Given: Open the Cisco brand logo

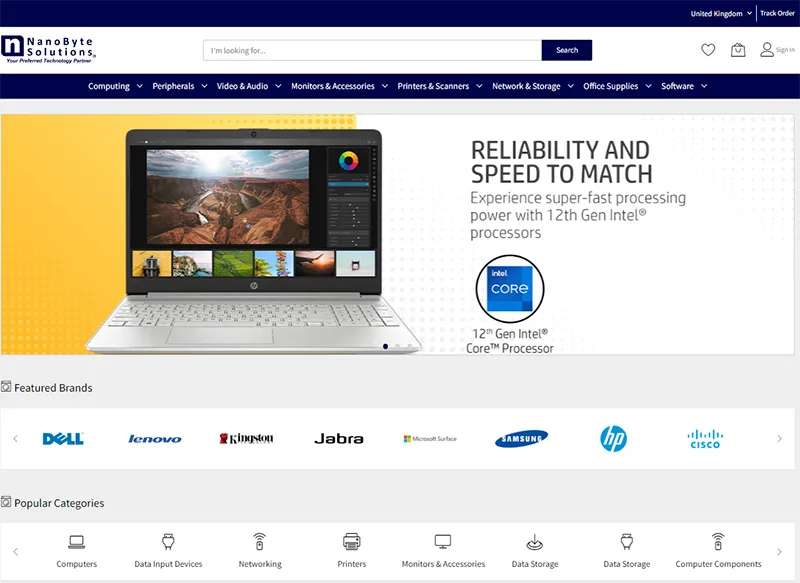Looking at the screenshot, I should (705, 439).
